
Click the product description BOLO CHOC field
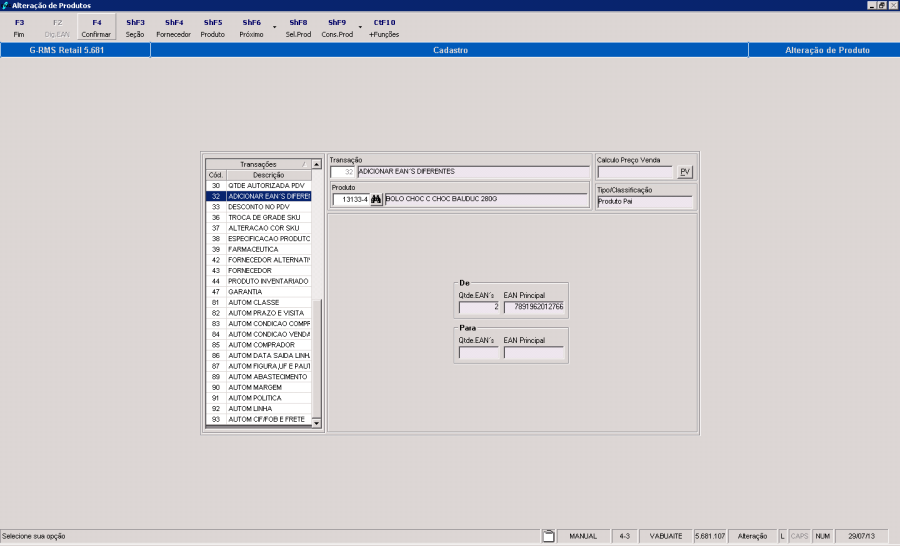point(486,199)
